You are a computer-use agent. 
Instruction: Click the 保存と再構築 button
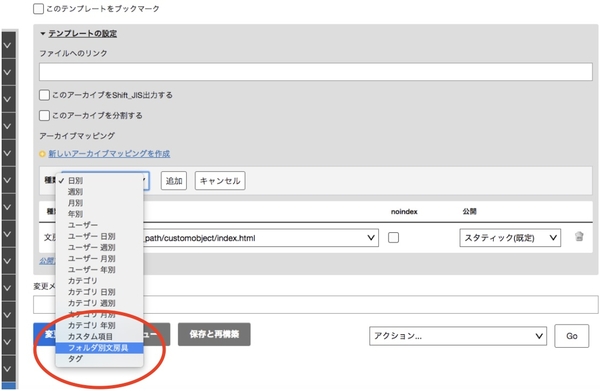coord(214,334)
